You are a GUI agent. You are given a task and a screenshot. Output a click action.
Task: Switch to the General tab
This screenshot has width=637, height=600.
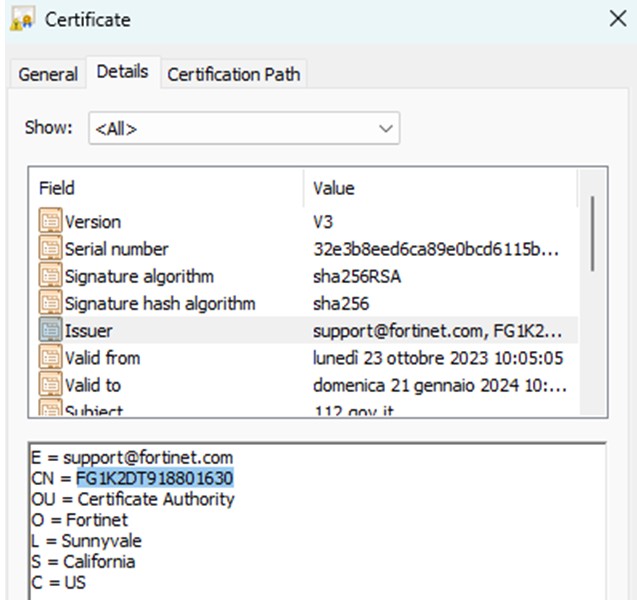pyautogui.click(x=48, y=74)
